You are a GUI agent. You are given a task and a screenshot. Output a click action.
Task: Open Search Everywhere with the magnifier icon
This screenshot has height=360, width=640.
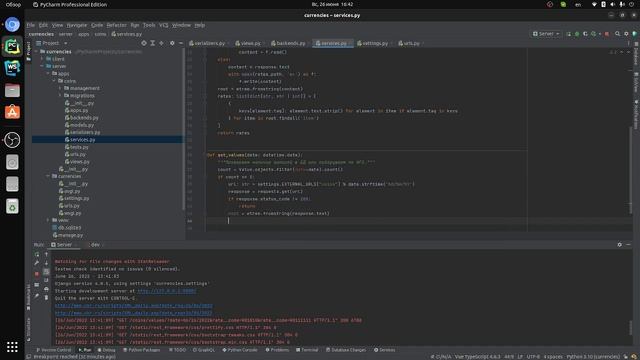coord(618,34)
